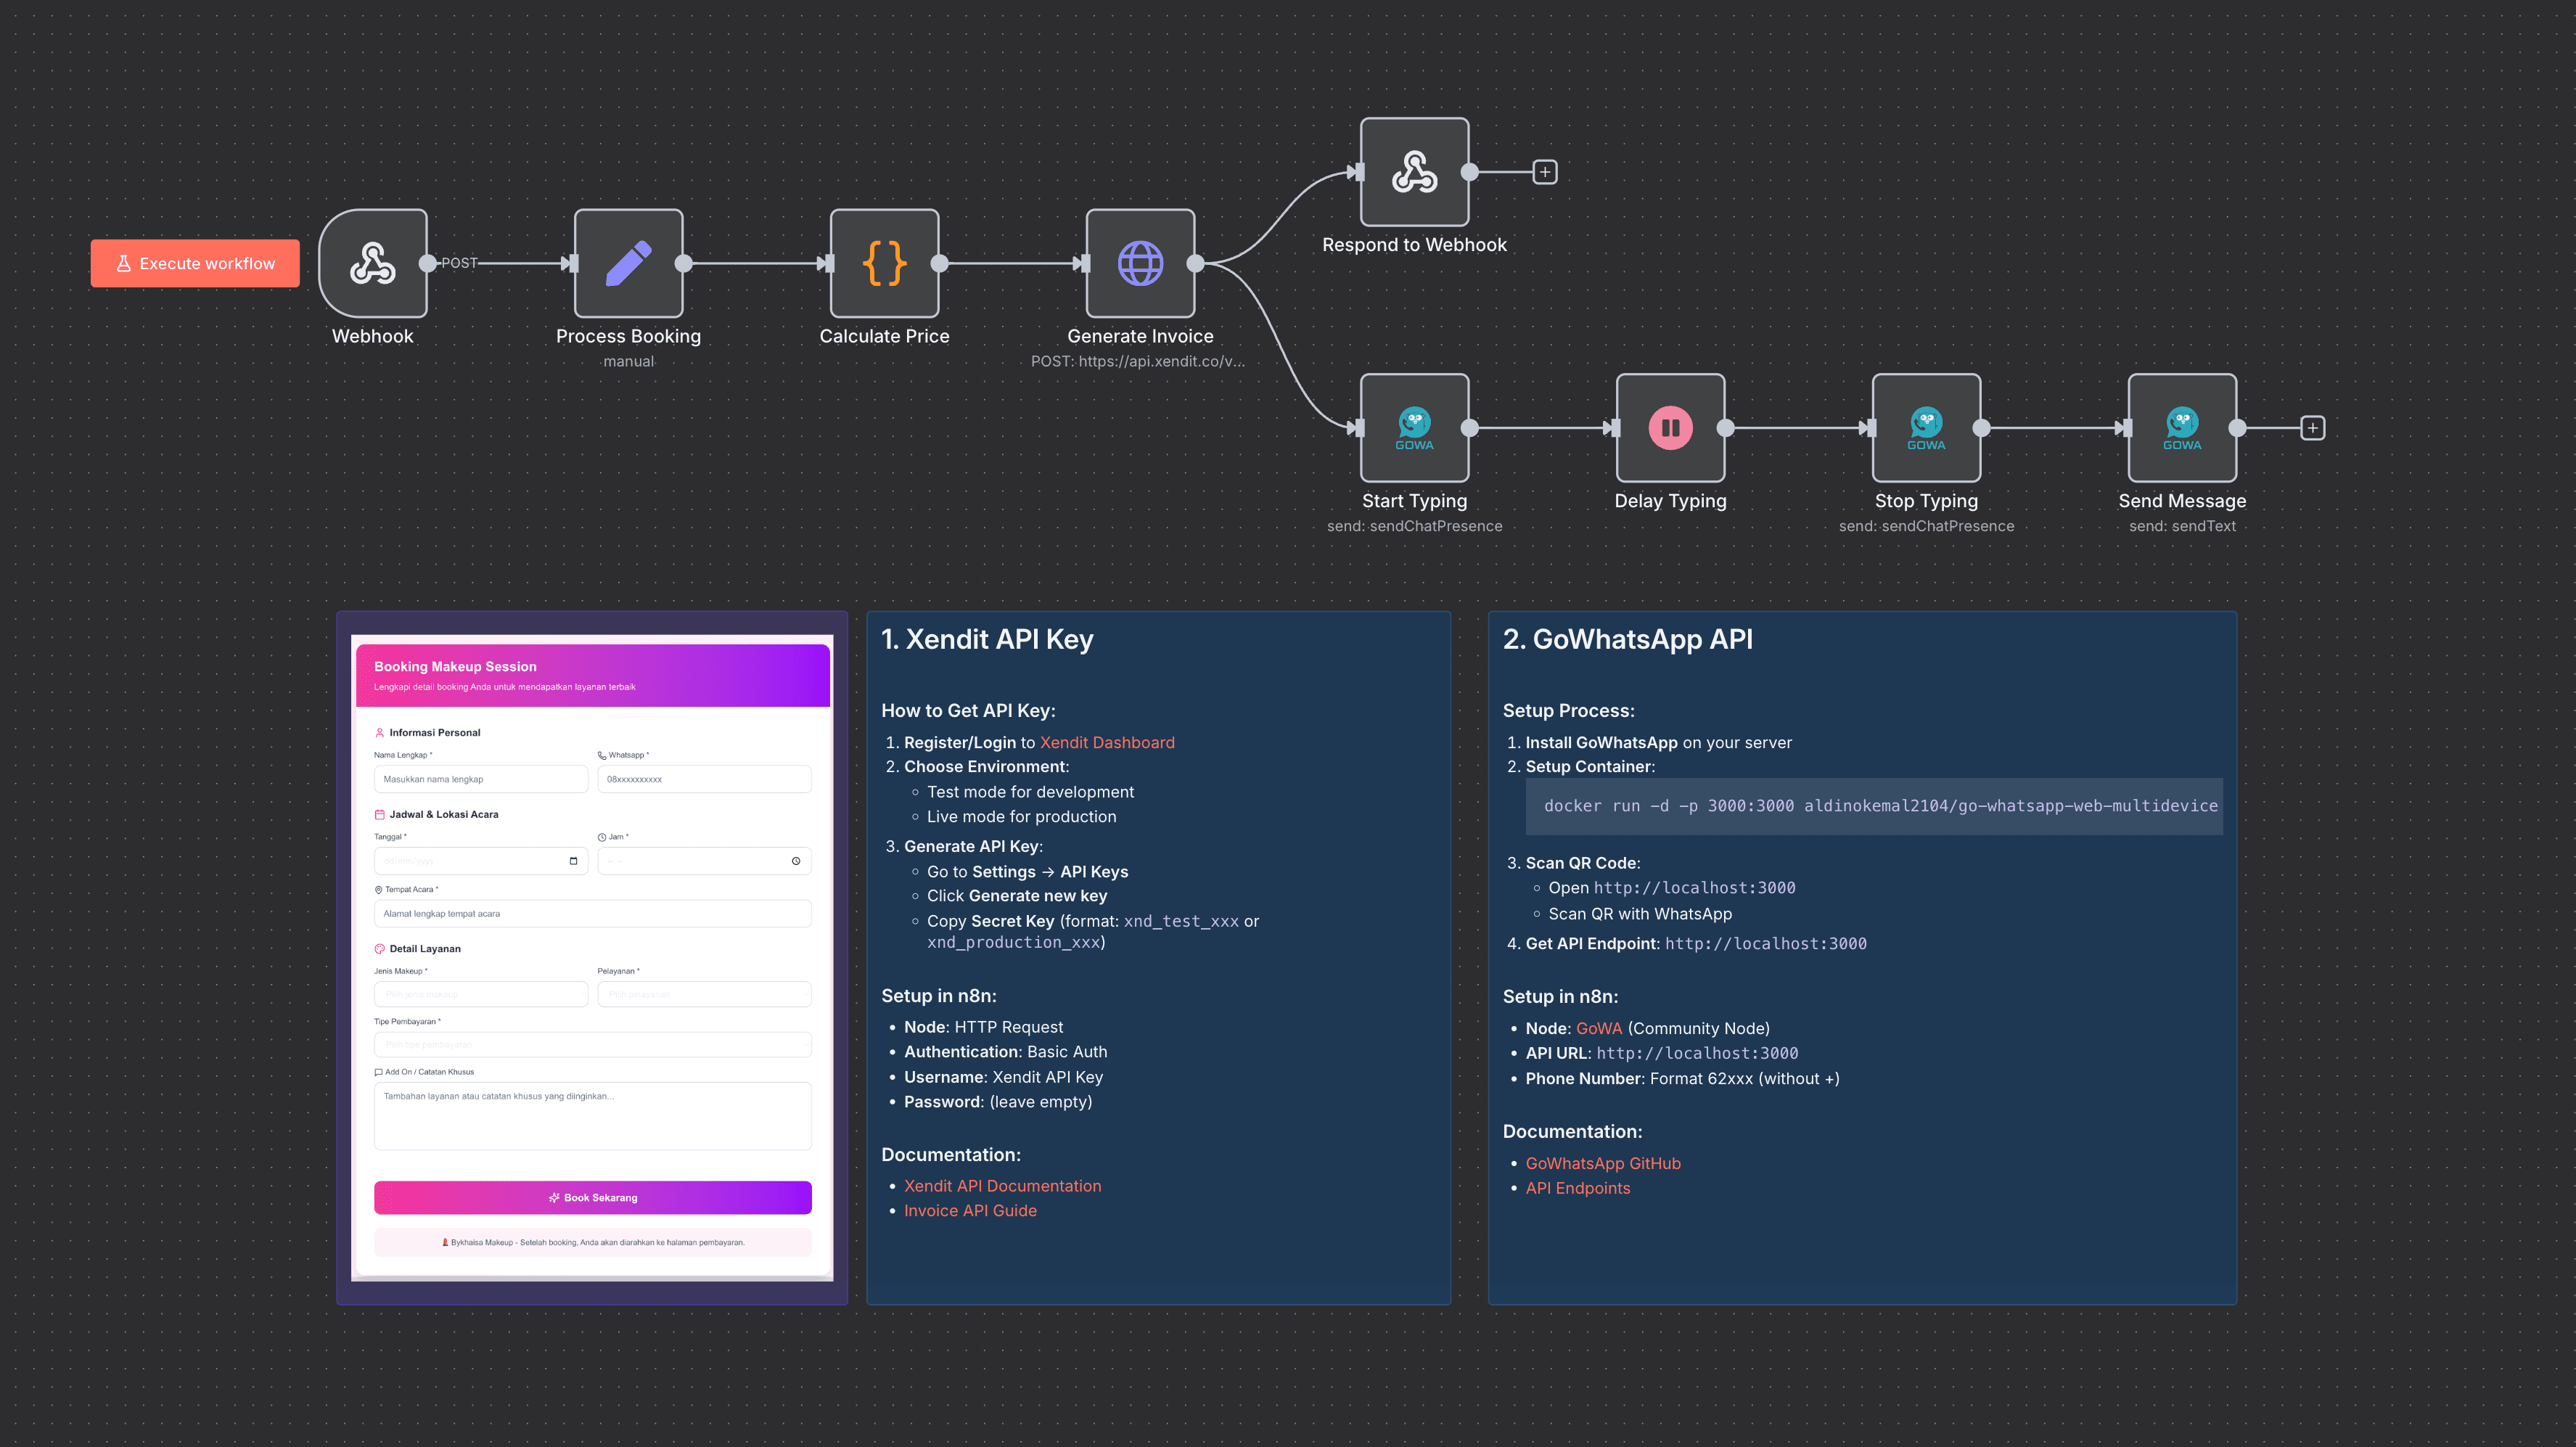Open the Invoice API Guide link
The height and width of the screenshot is (1447, 2576).
pos(970,1210)
